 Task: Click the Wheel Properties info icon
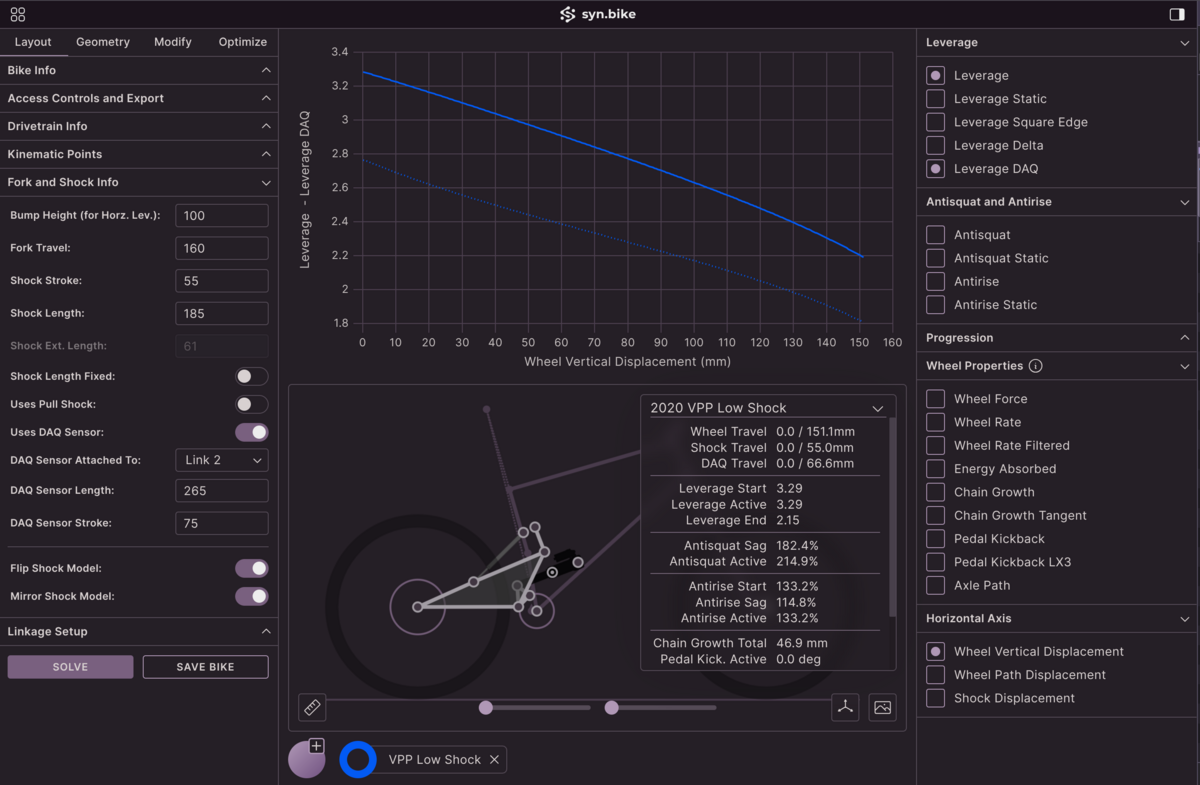(x=1035, y=366)
